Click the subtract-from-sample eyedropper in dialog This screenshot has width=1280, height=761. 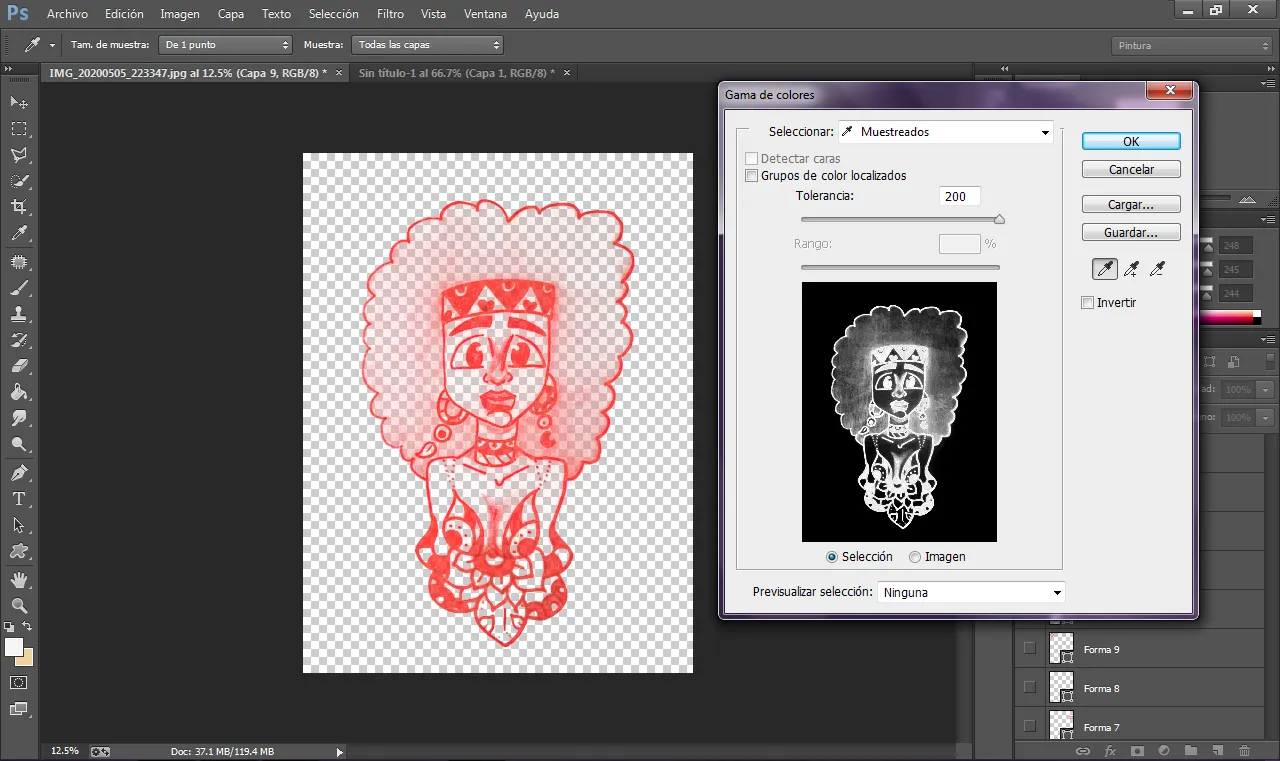(1157, 268)
